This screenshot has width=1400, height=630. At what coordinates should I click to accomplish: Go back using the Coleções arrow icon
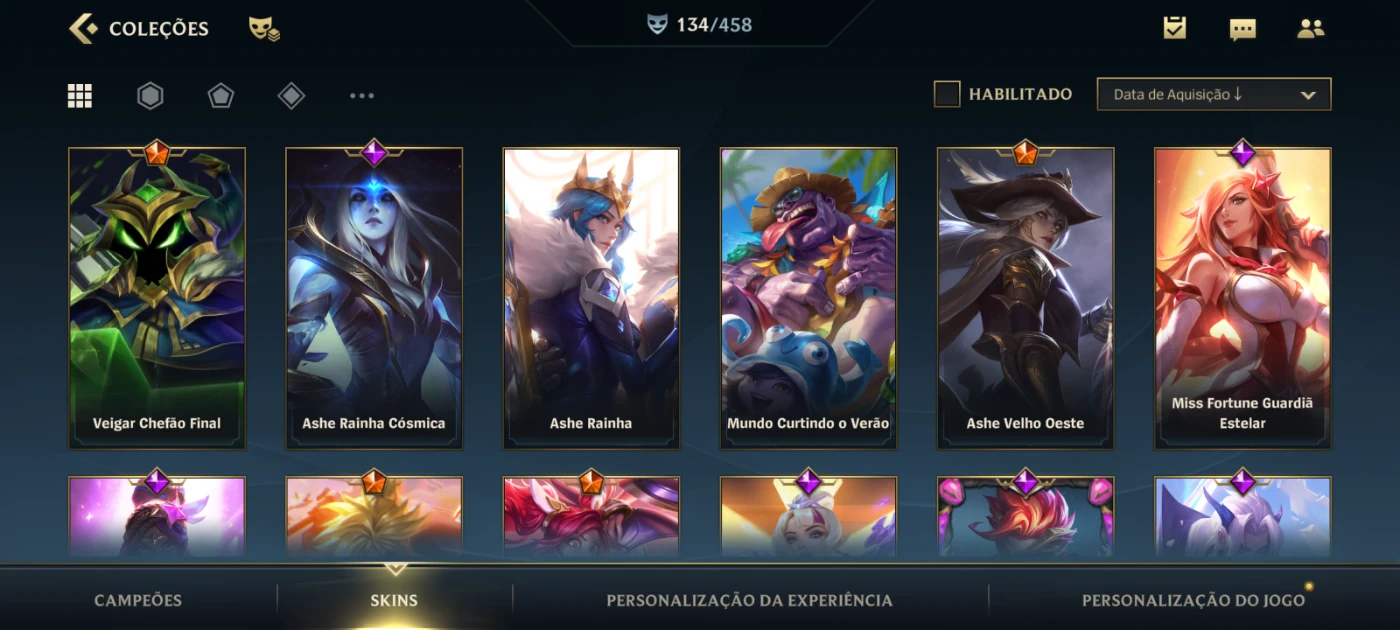(83, 28)
